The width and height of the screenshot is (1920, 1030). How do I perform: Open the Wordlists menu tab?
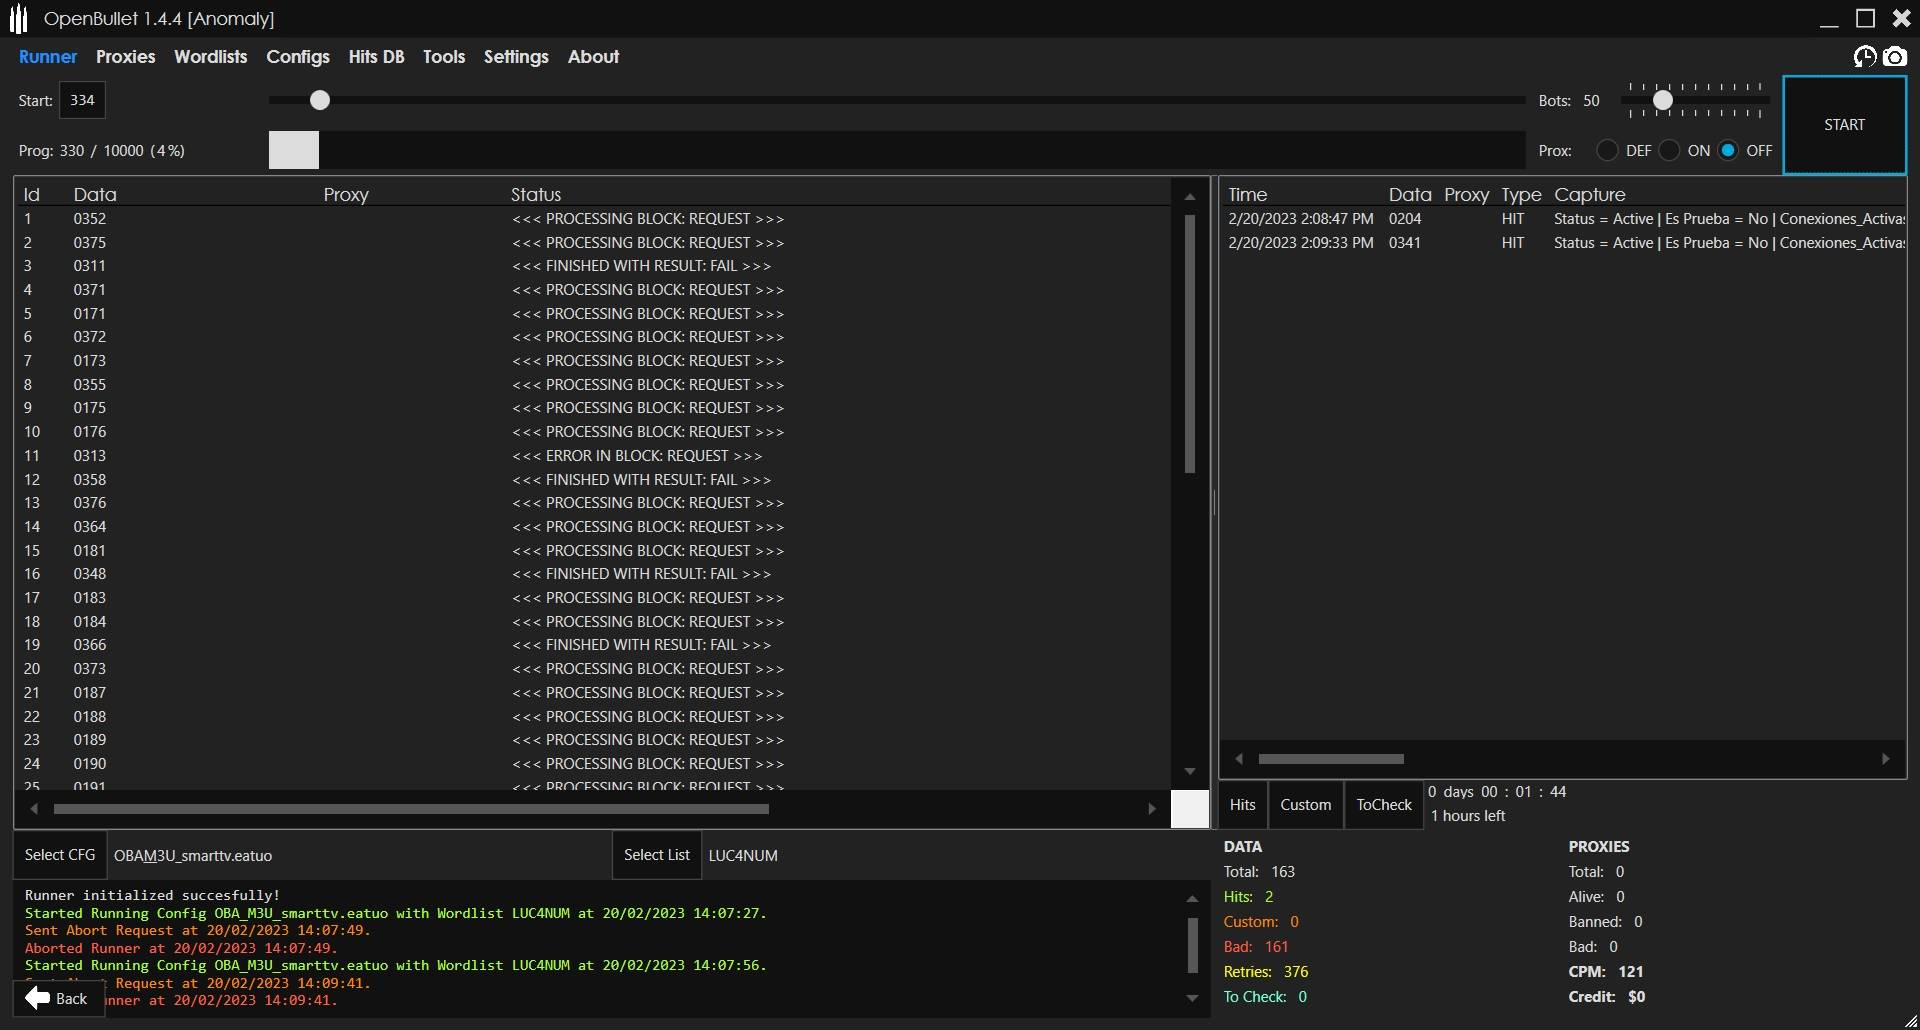(210, 57)
